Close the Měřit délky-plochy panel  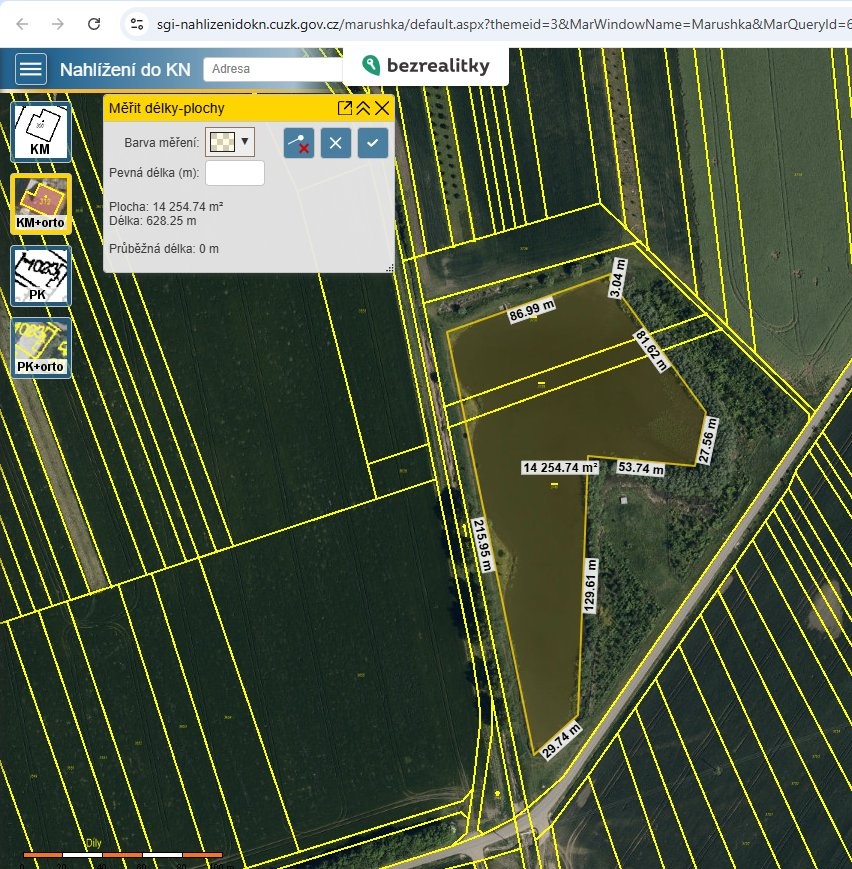382,108
